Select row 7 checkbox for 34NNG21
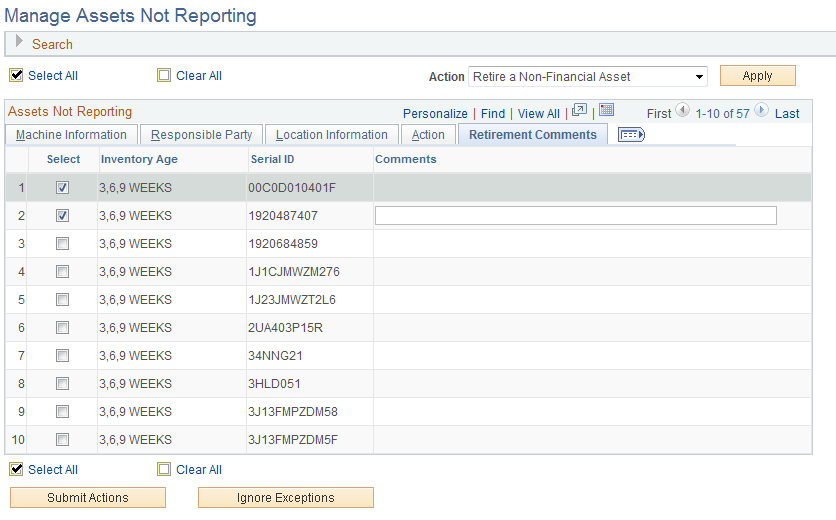This screenshot has width=836, height=520. (x=62, y=356)
